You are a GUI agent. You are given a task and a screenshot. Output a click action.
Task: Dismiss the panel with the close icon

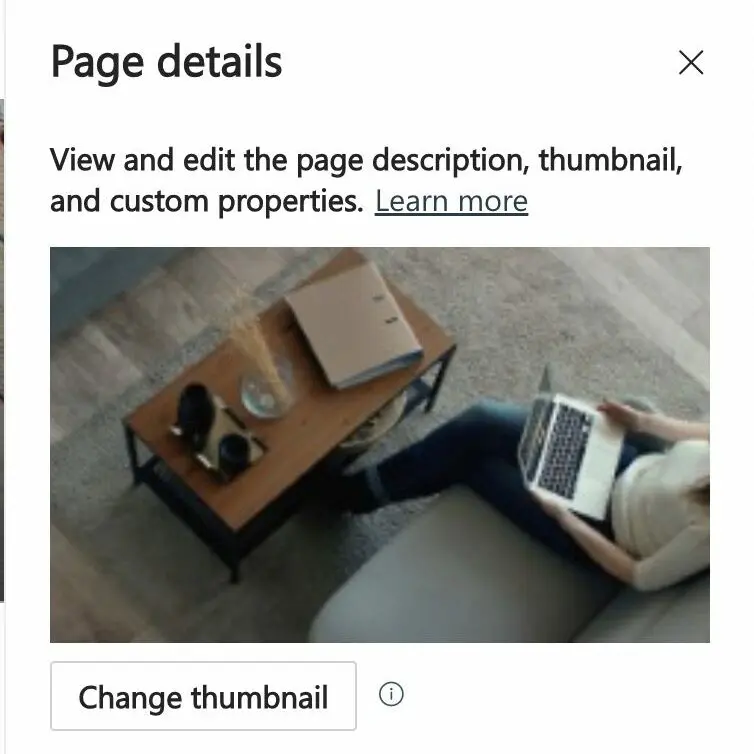point(691,63)
